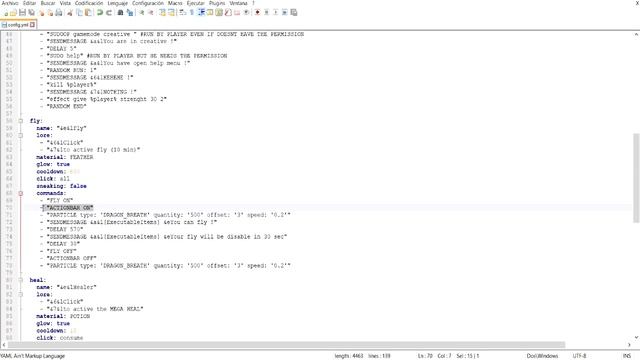This screenshot has width=640, height=360.
Task: Click the Folder as Workspace icon
Action: point(237,13)
